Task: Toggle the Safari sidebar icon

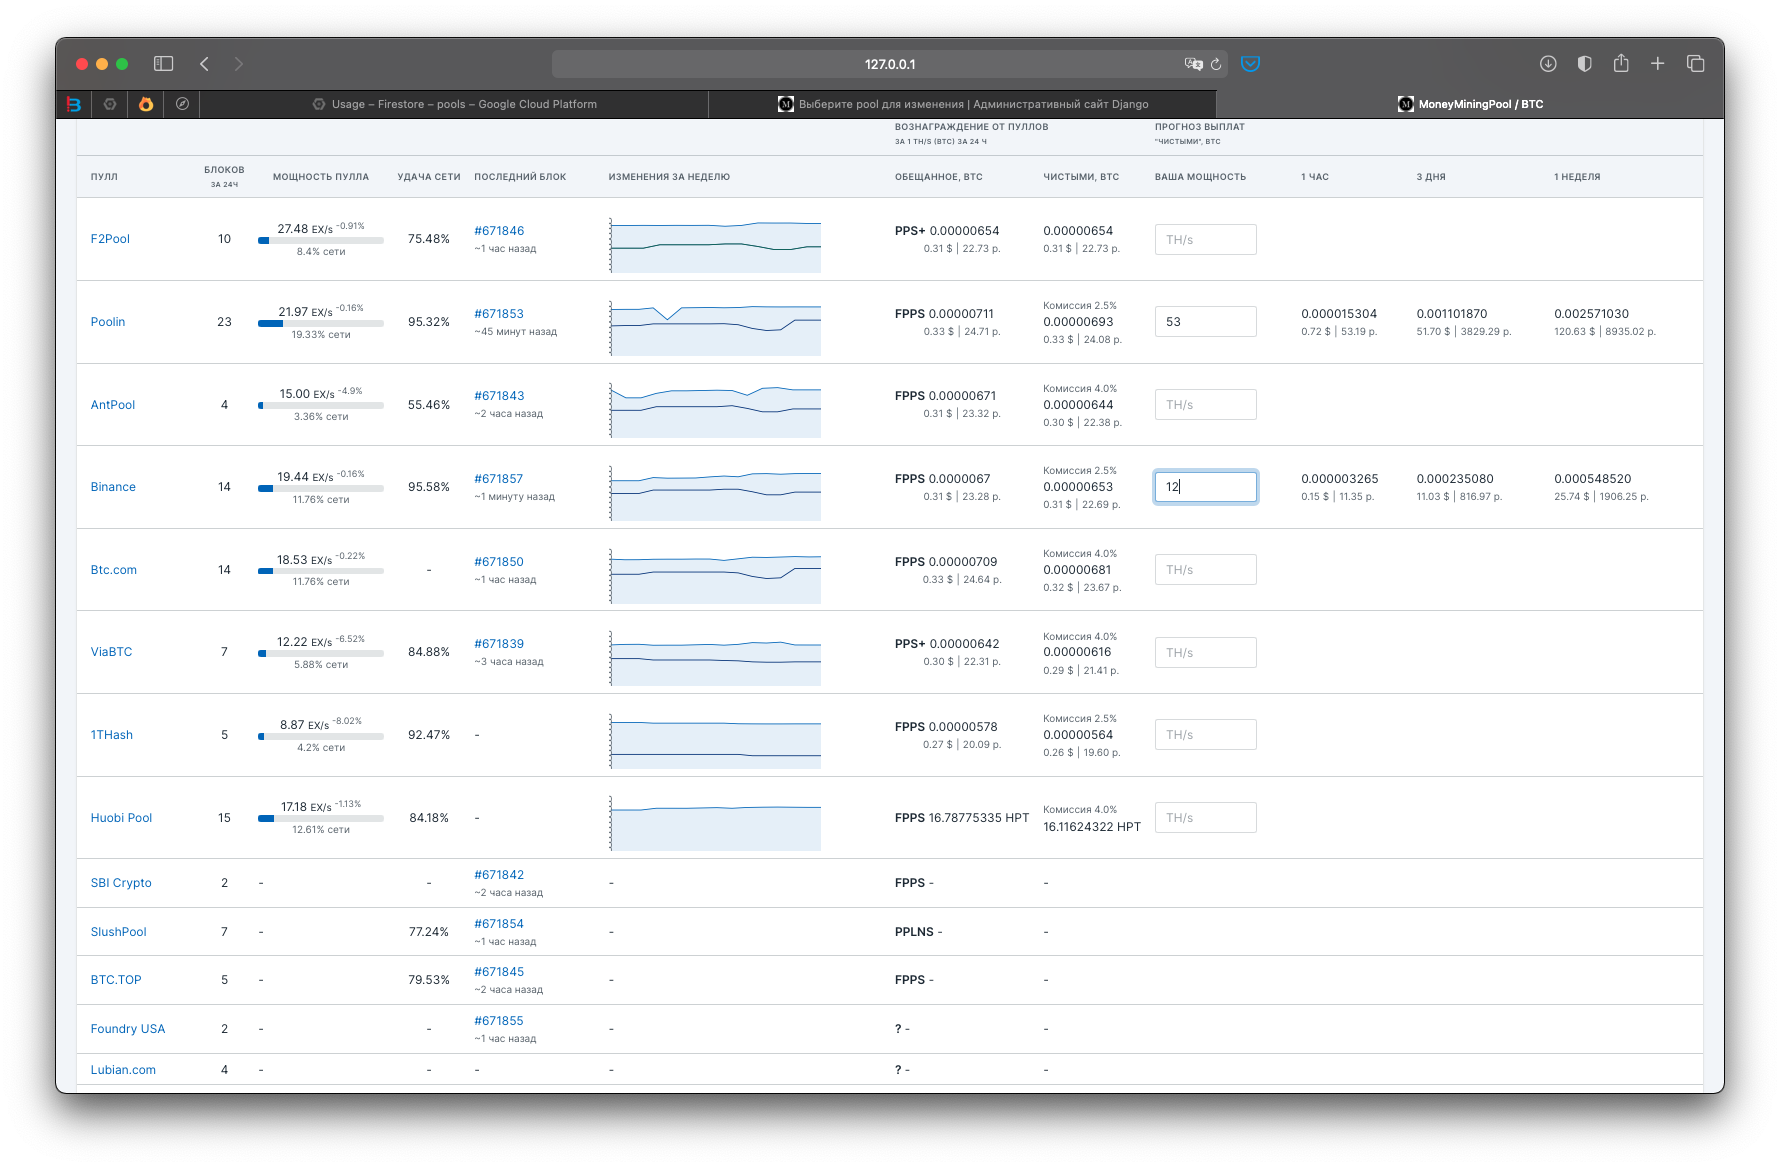Action: (163, 64)
